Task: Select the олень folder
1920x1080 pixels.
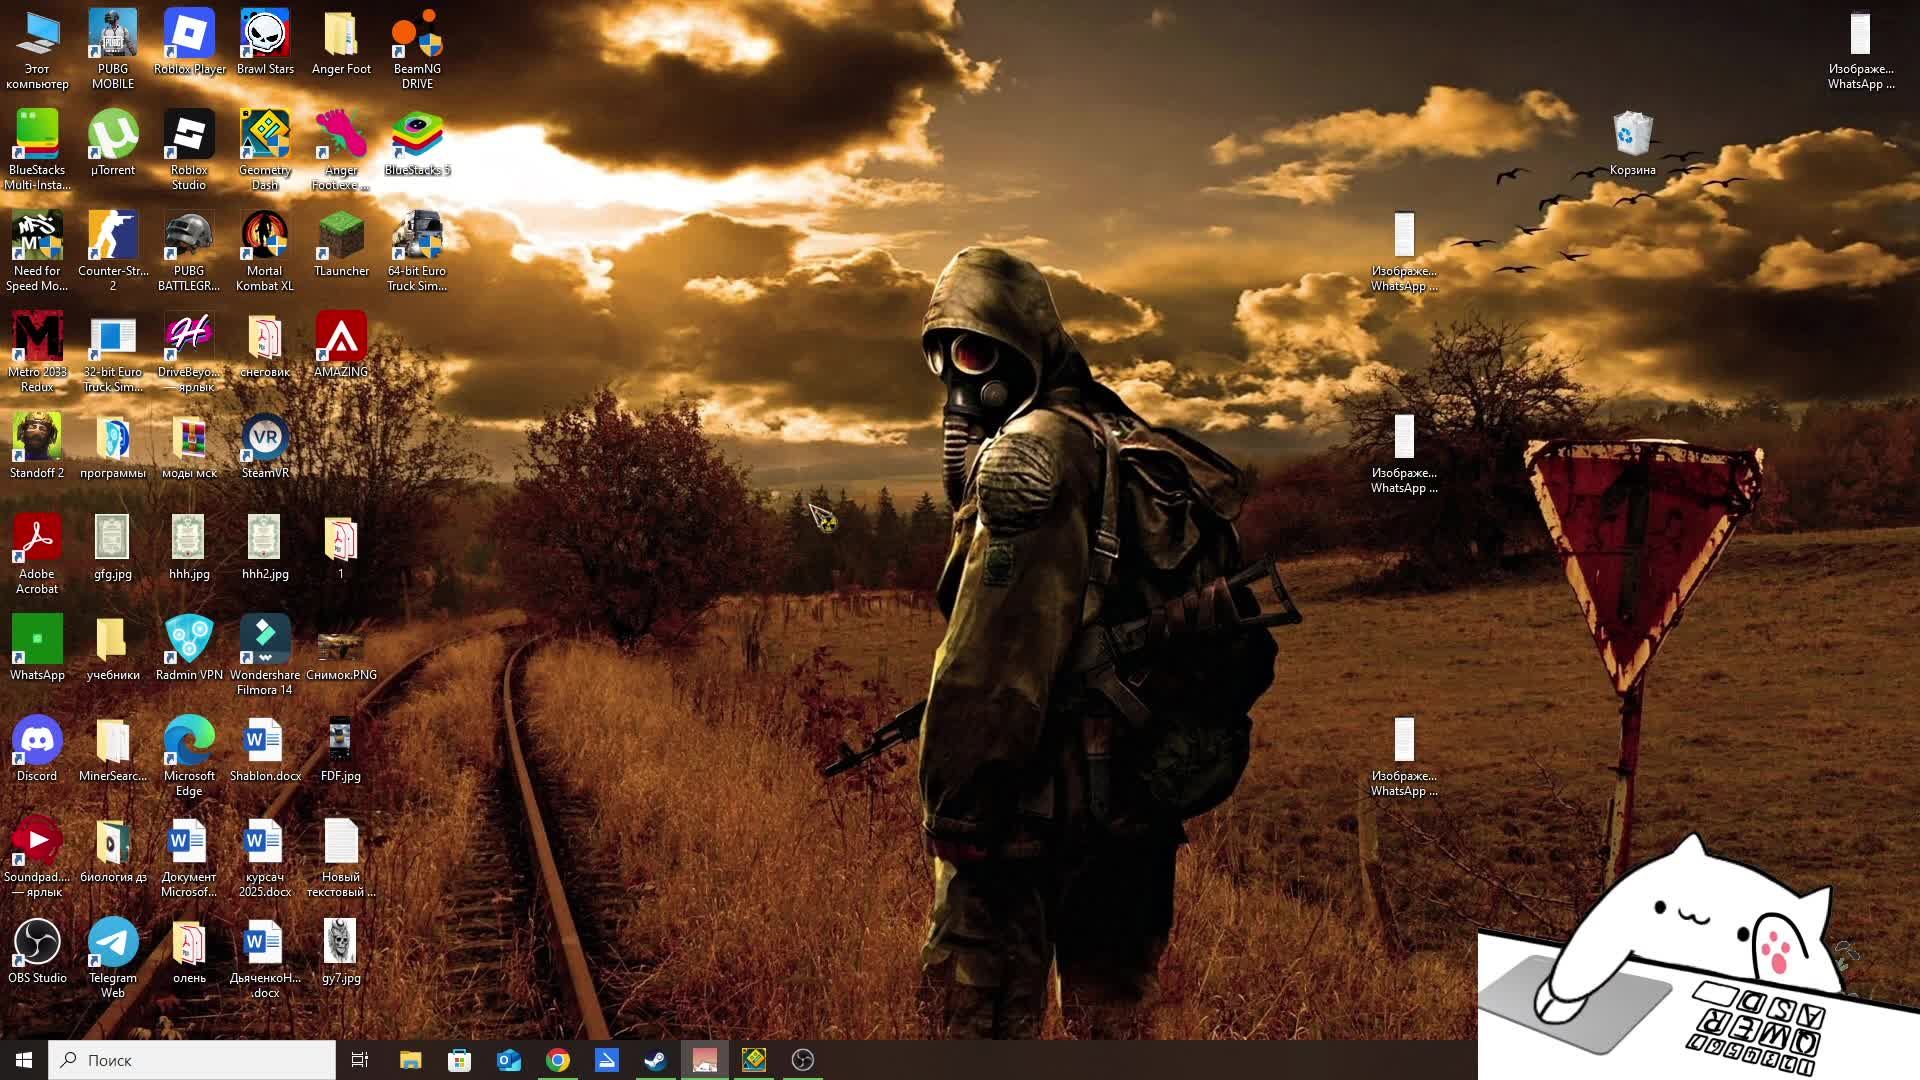Action: [189, 951]
